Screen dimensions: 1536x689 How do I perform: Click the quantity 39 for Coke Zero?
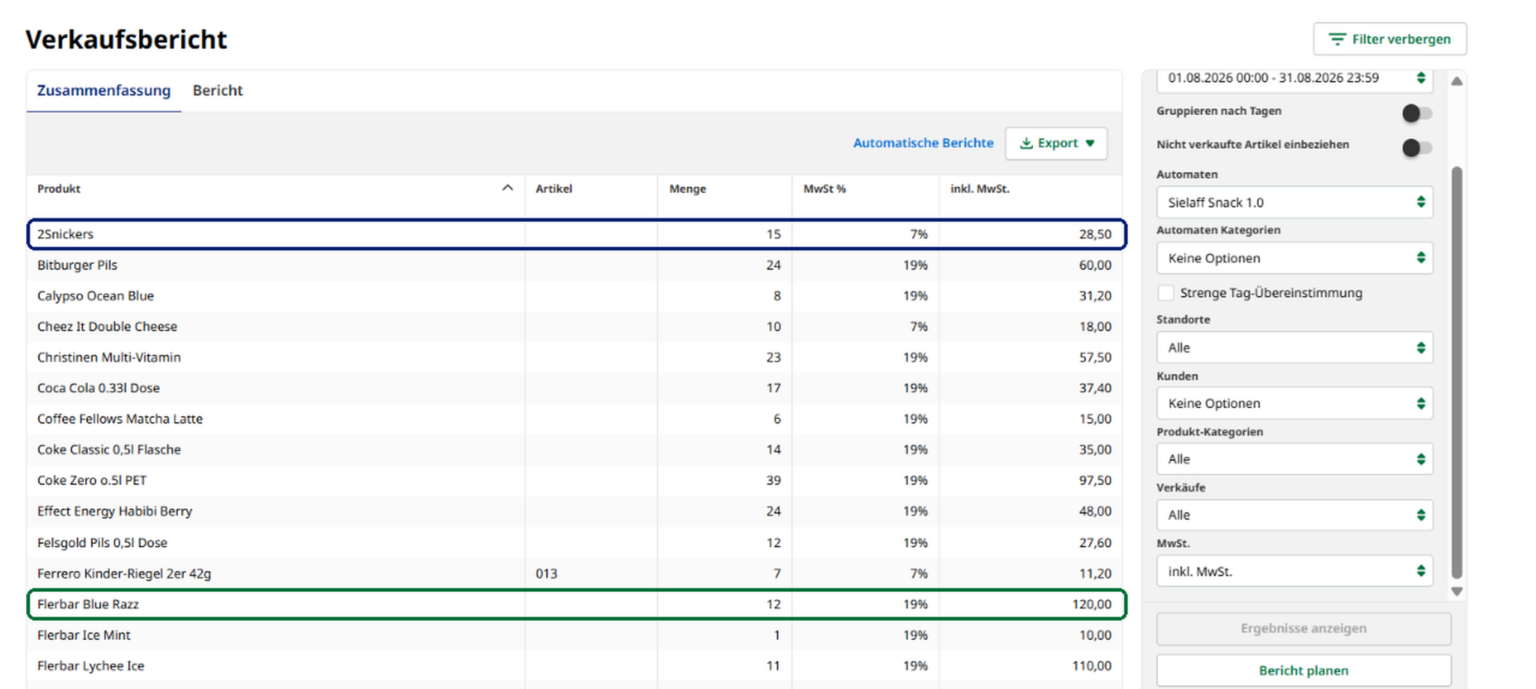774,481
